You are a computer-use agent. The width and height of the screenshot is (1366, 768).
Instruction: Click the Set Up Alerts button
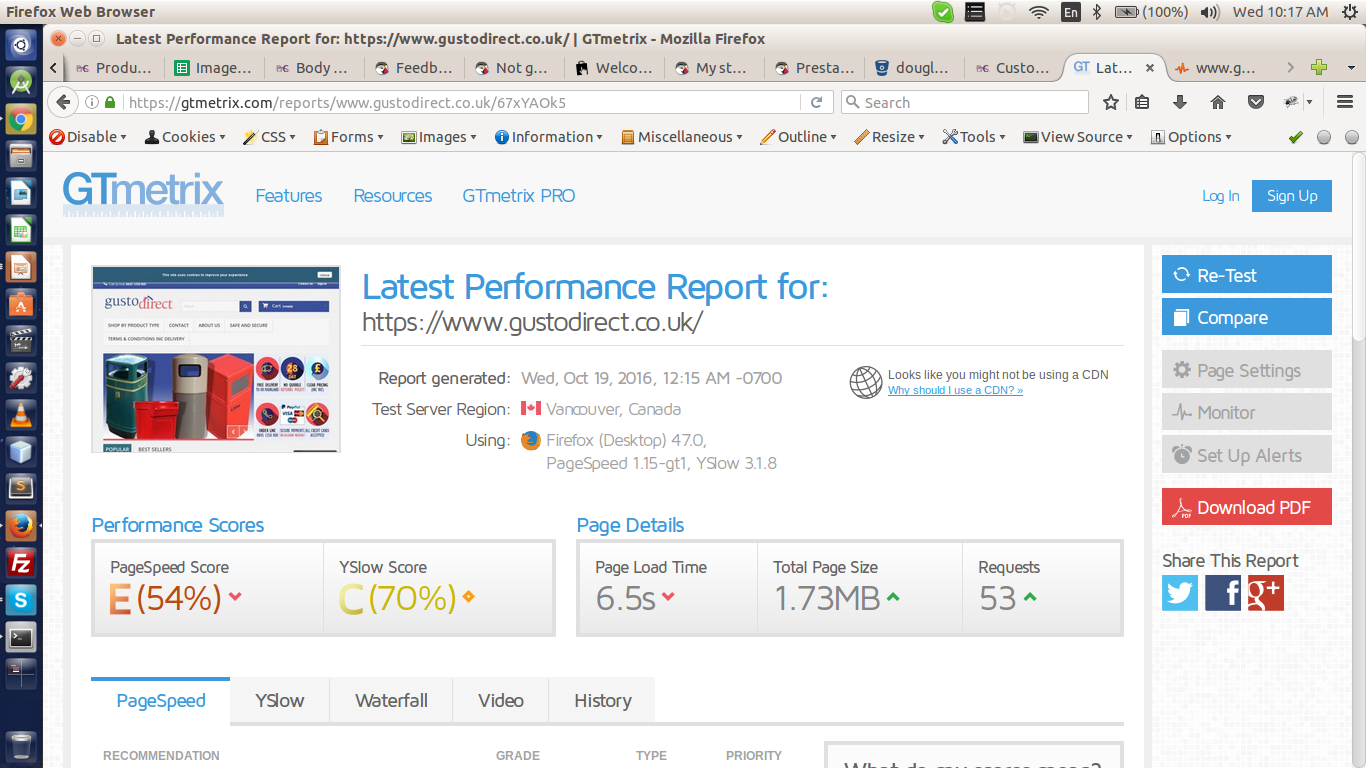point(1247,455)
